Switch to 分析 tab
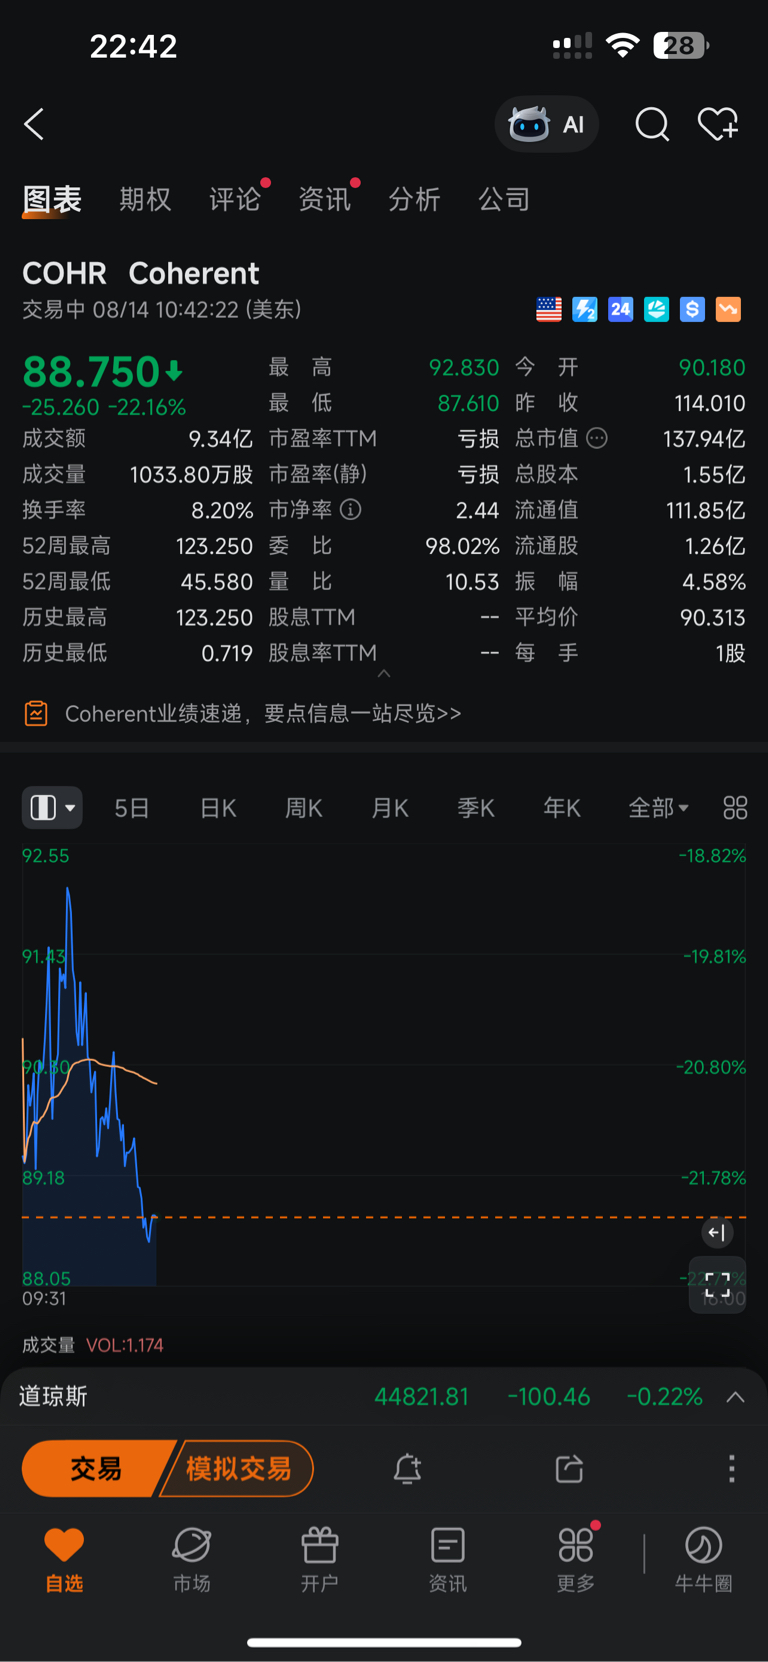This screenshot has height=1662, width=768. [414, 200]
